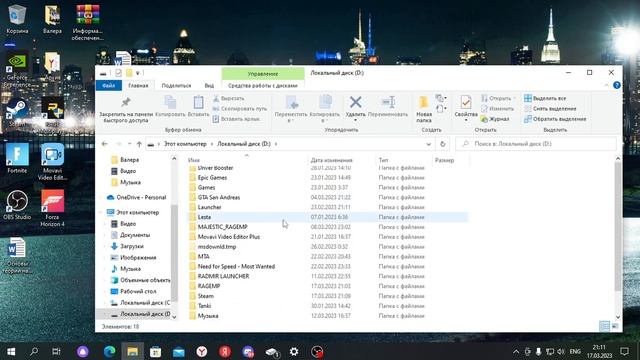640x360 pixels.
Task: Select the Epic Games folder
Action: (x=212, y=178)
